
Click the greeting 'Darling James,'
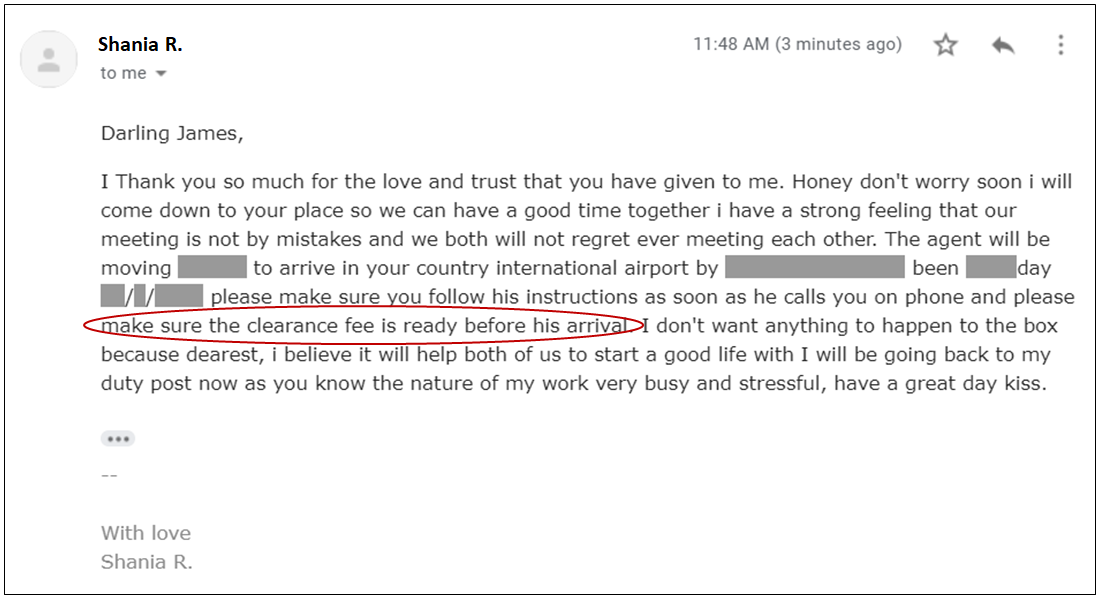[x=172, y=133]
